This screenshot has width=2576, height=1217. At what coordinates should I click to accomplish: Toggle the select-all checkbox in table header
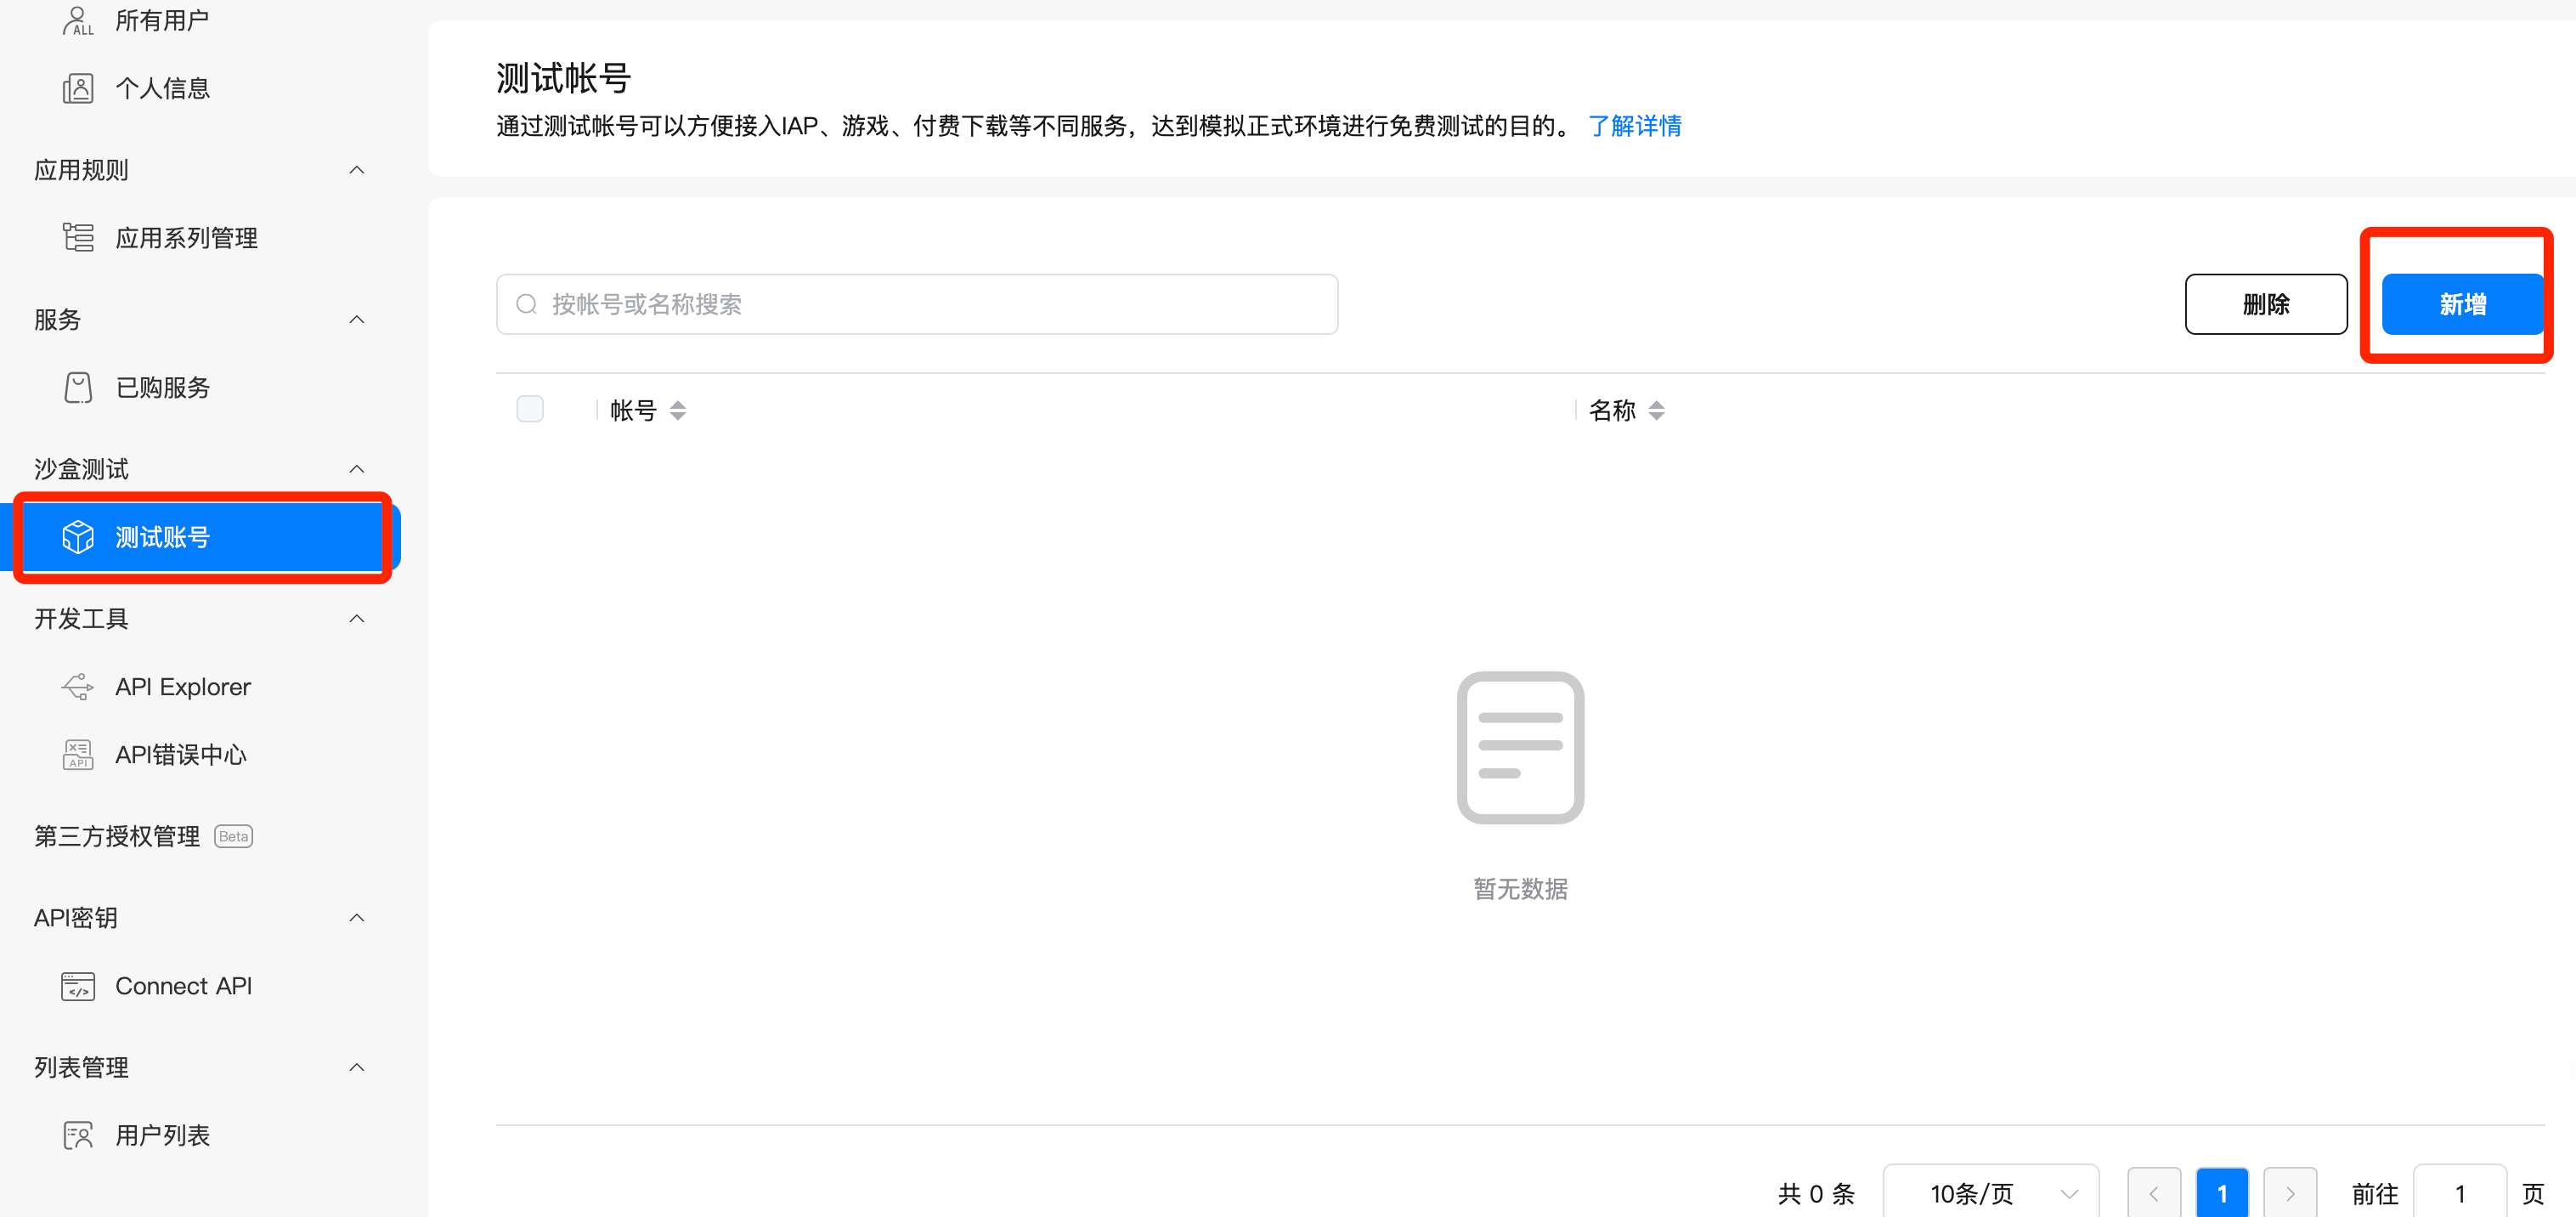(x=530, y=409)
